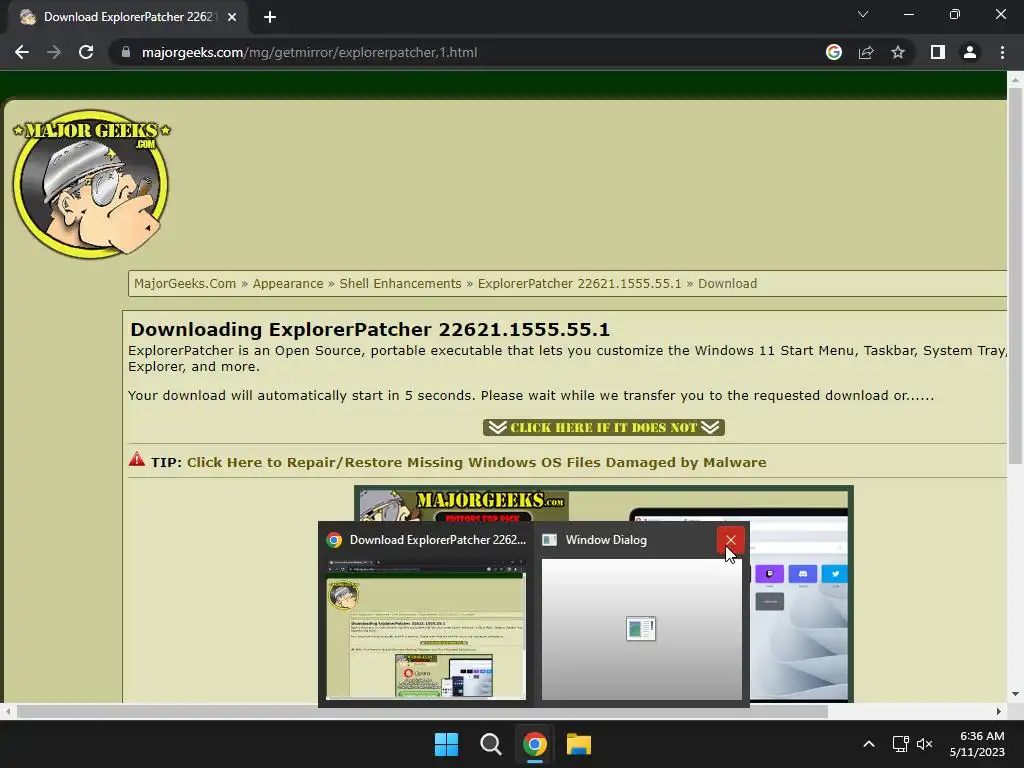Click the scroll down arrow

pyautogui.click(x=1015, y=694)
